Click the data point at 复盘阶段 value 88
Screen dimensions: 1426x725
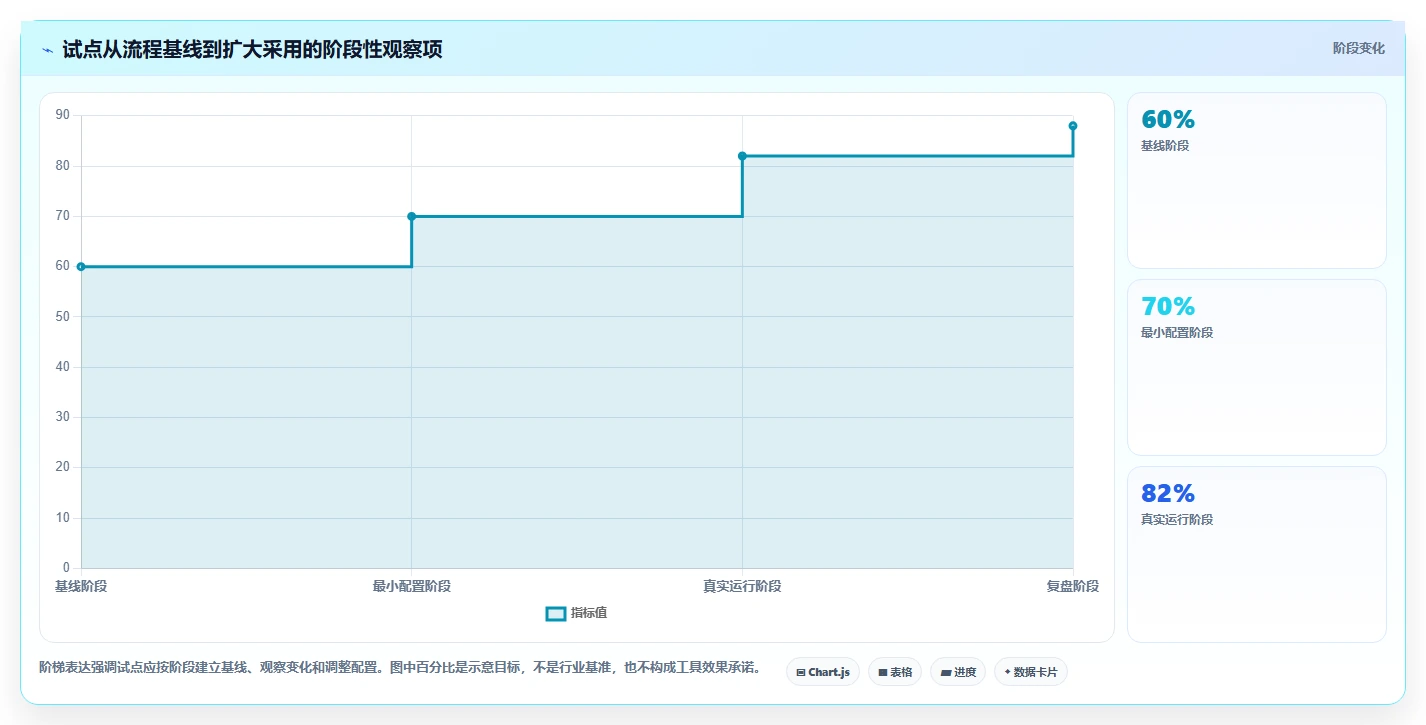tap(1073, 126)
